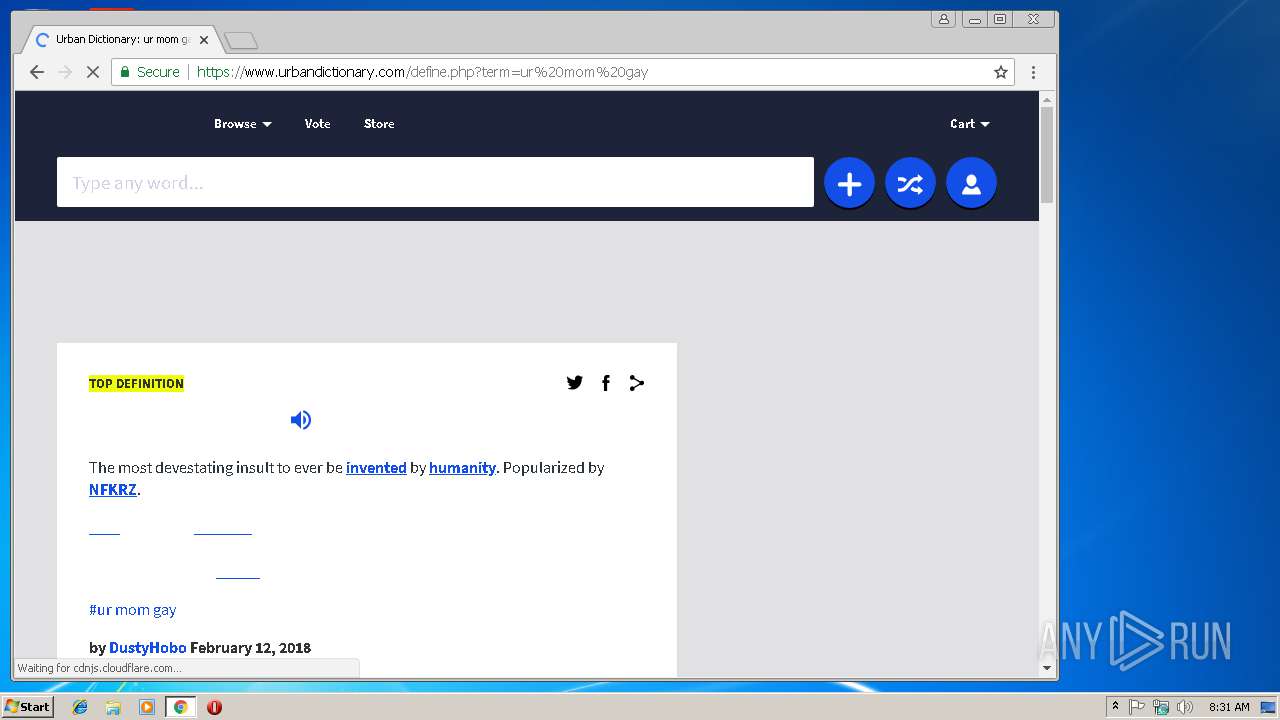Click the browser forward arrow
The height and width of the screenshot is (720, 1280).
coord(65,72)
